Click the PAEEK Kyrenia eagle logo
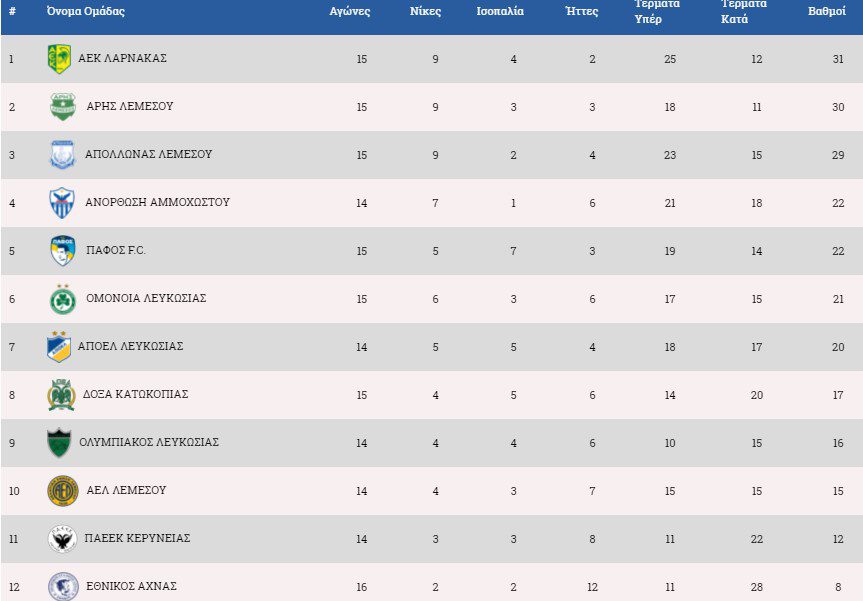Viewport: 863px width, 601px height. (62, 539)
